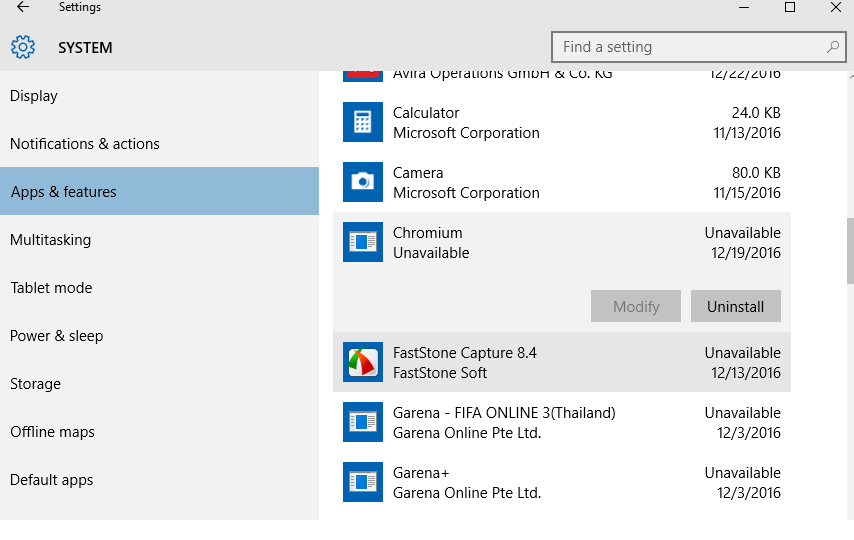
Task: Click the Camera app icon
Action: pos(362,182)
